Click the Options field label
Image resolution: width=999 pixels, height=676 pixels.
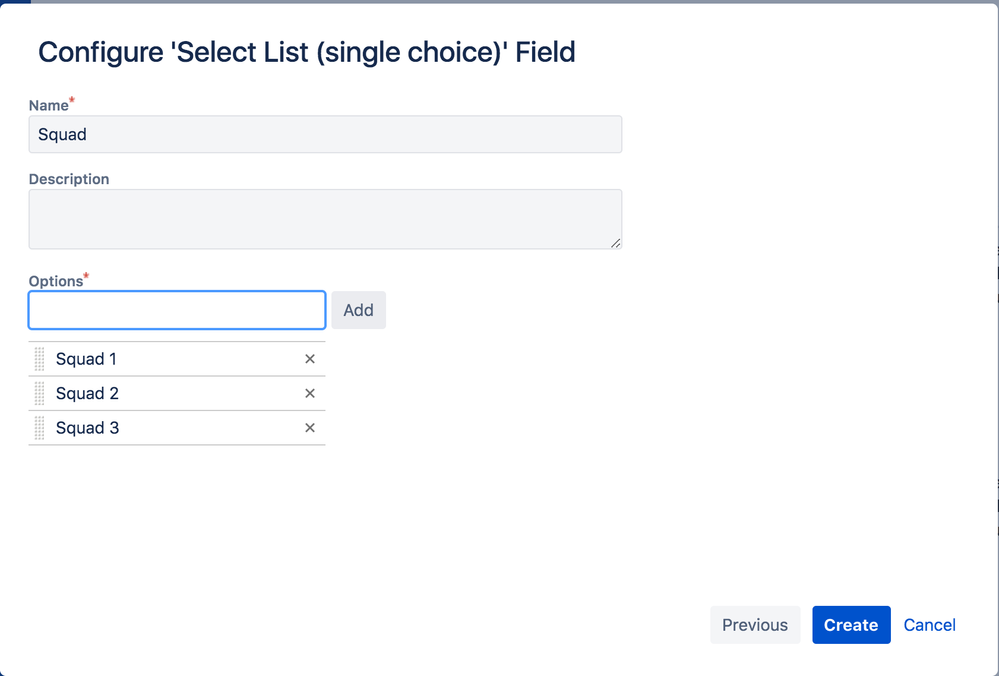(56, 281)
